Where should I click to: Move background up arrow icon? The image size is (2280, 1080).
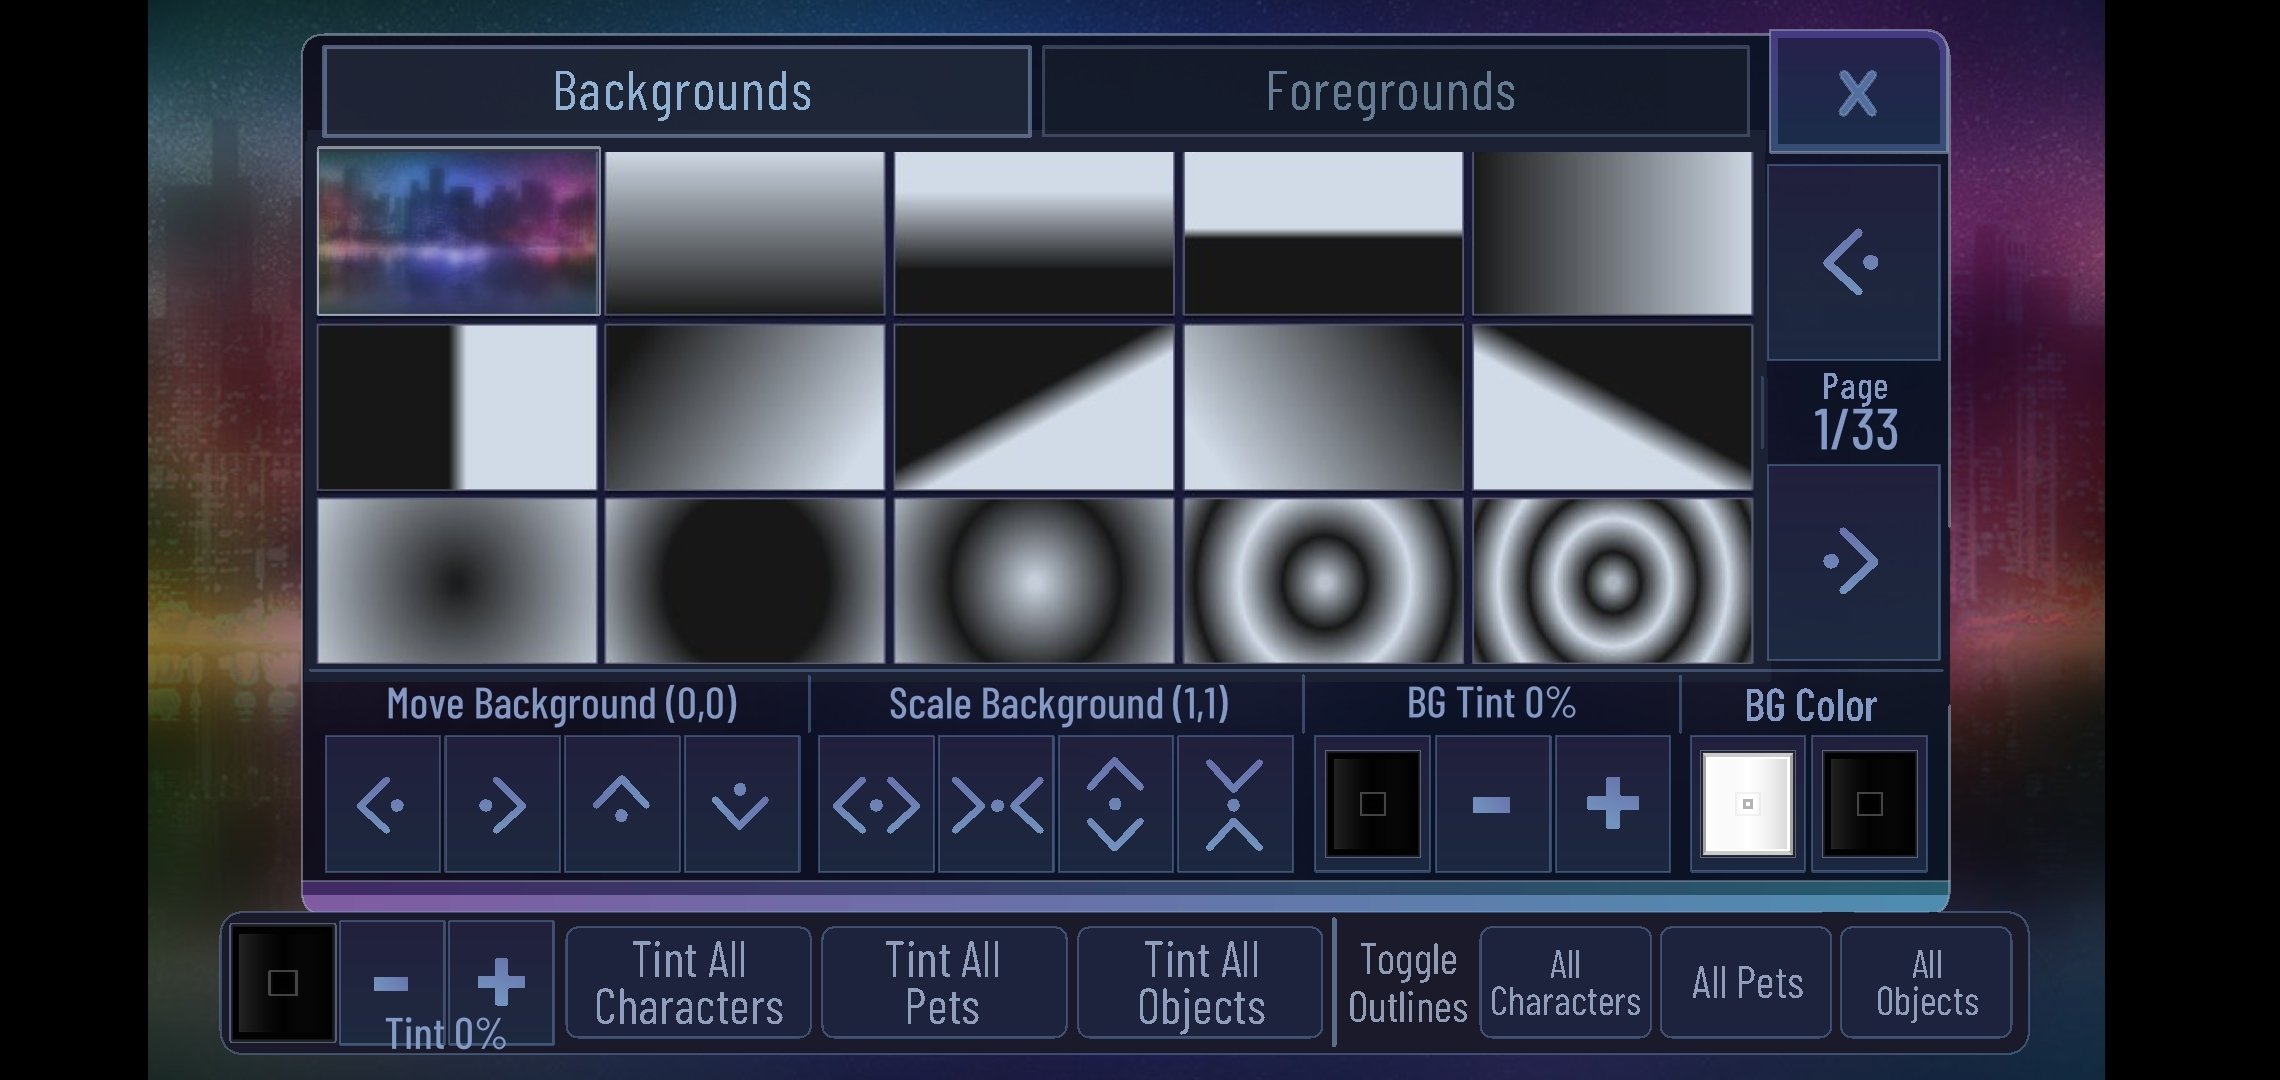tap(621, 804)
